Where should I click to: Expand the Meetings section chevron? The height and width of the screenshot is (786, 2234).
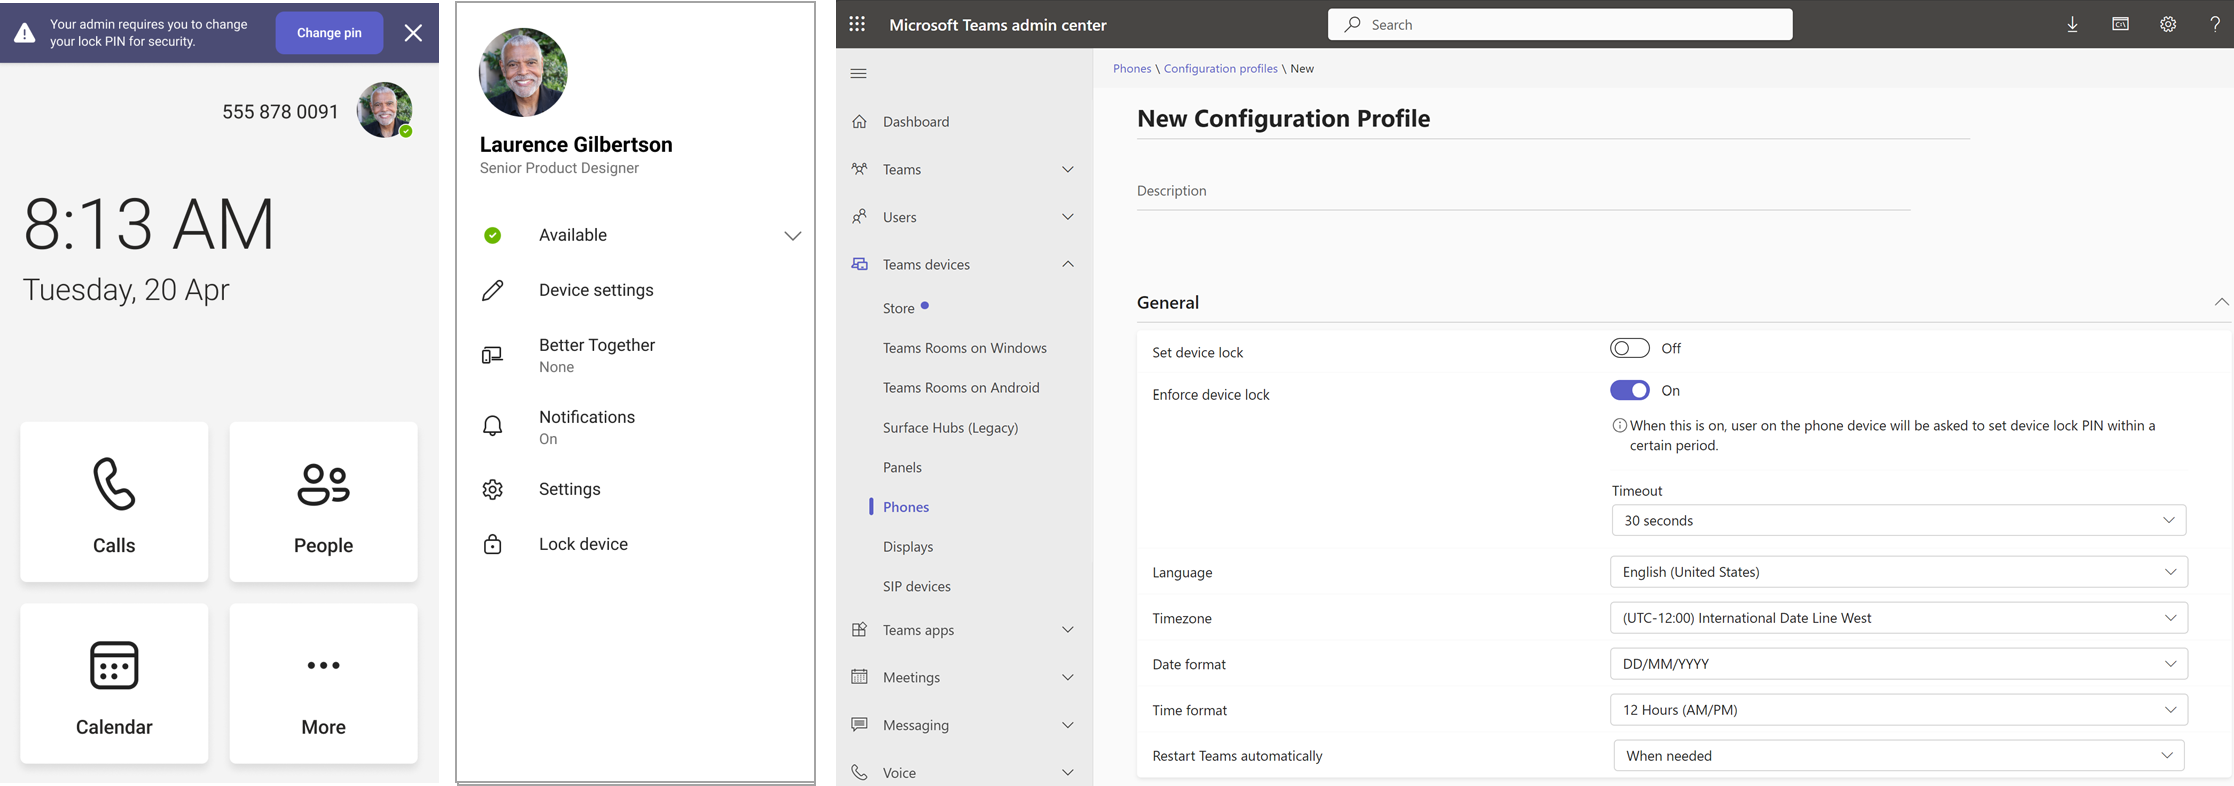(1067, 677)
